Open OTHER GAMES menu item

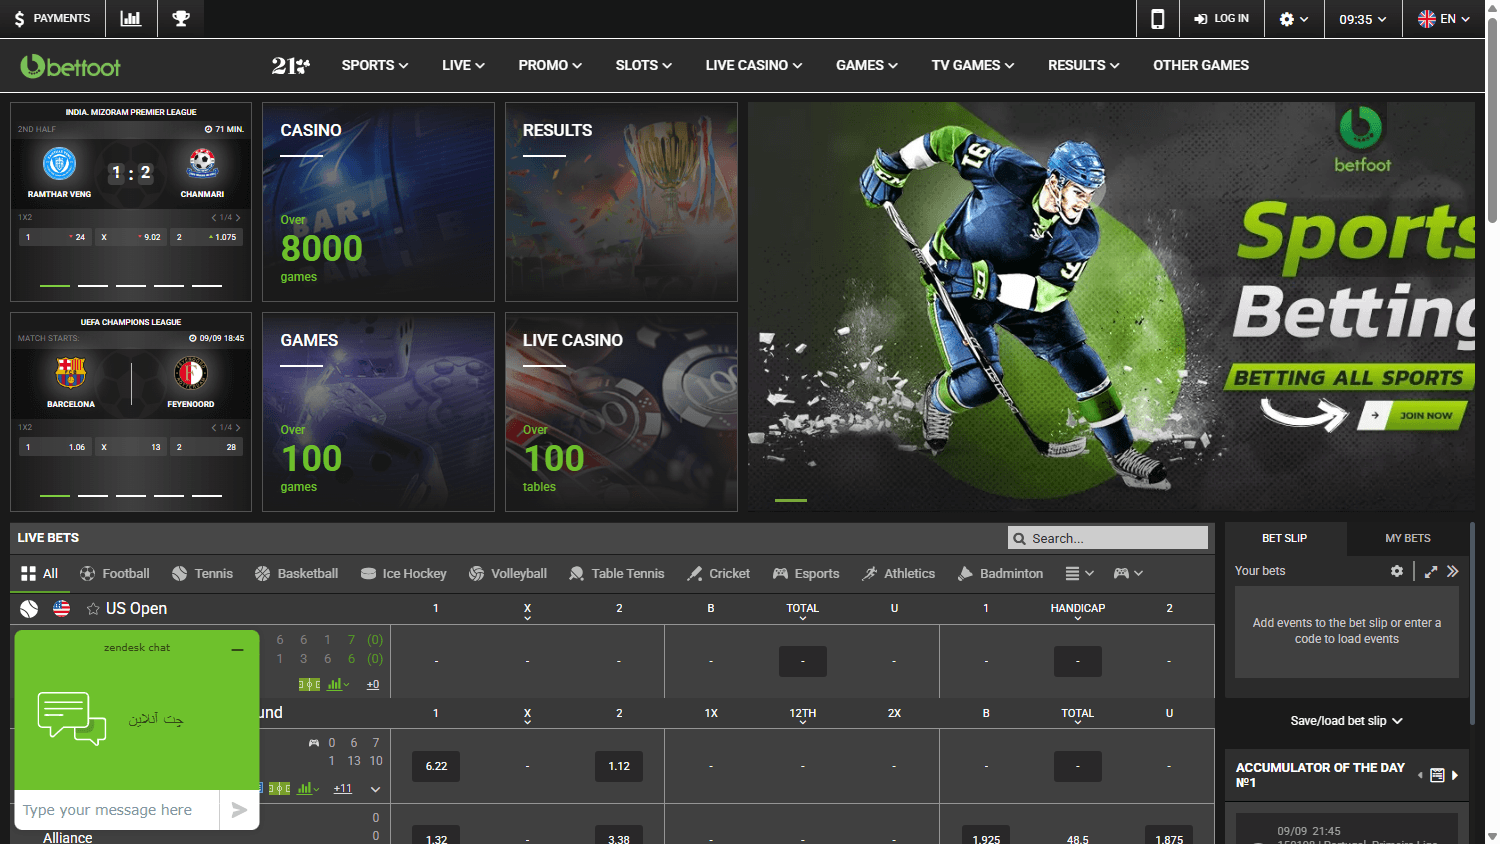click(x=1201, y=65)
